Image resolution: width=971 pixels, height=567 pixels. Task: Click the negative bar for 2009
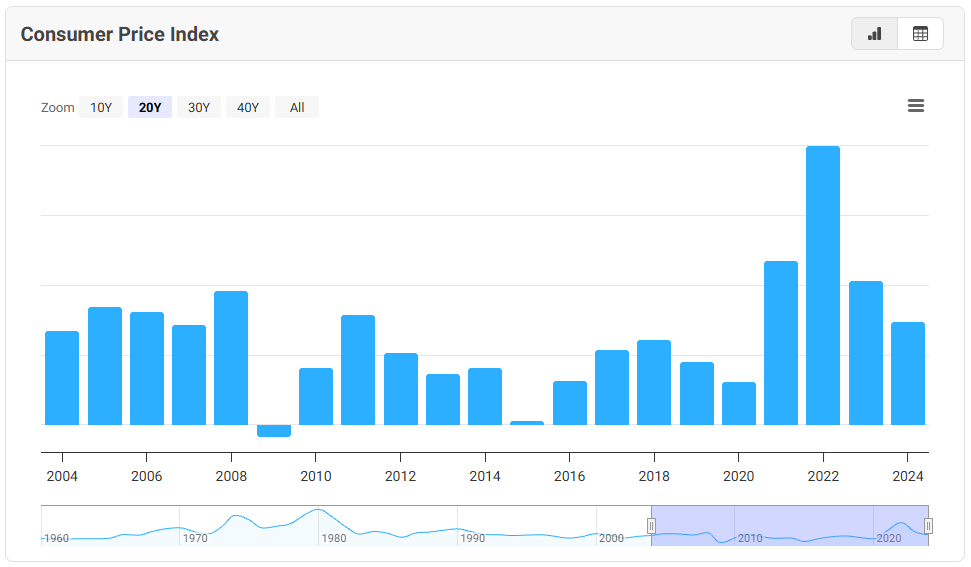[x=274, y=431]
